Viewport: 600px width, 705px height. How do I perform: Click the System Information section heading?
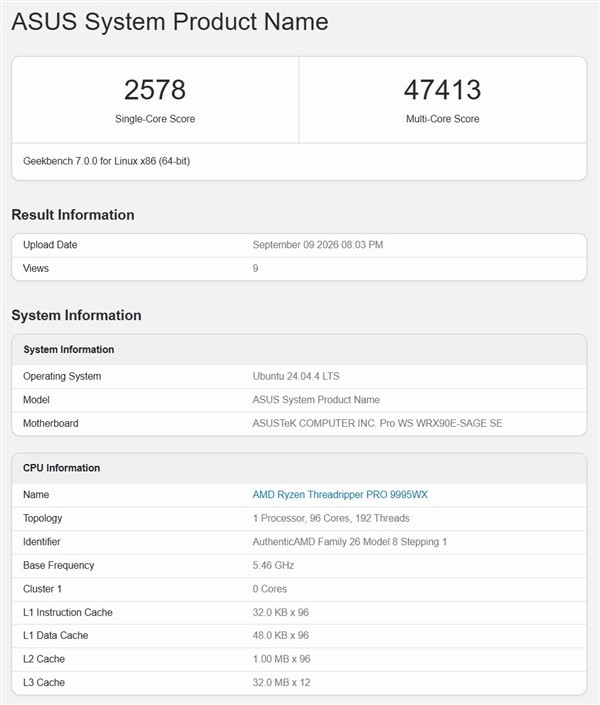[76, 315]
